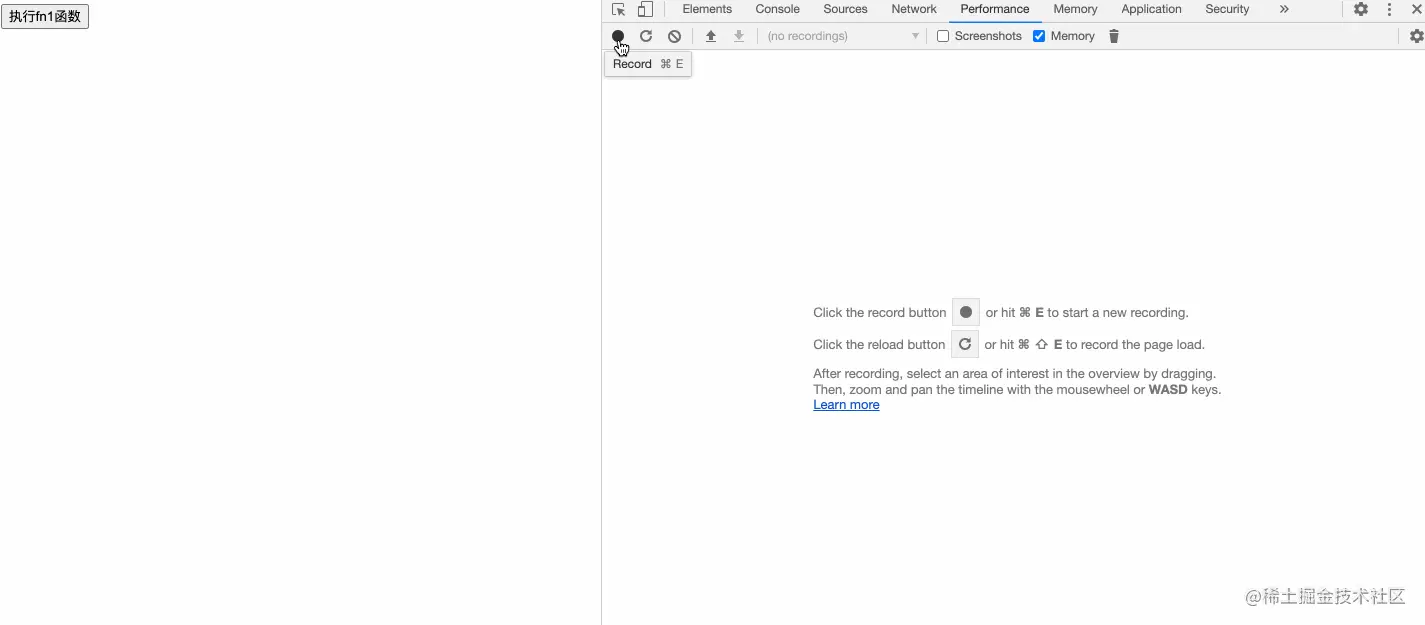Screen dimensions: 1425x625
Task: Open the Security tab
Action: click(x=1227, y=9)
